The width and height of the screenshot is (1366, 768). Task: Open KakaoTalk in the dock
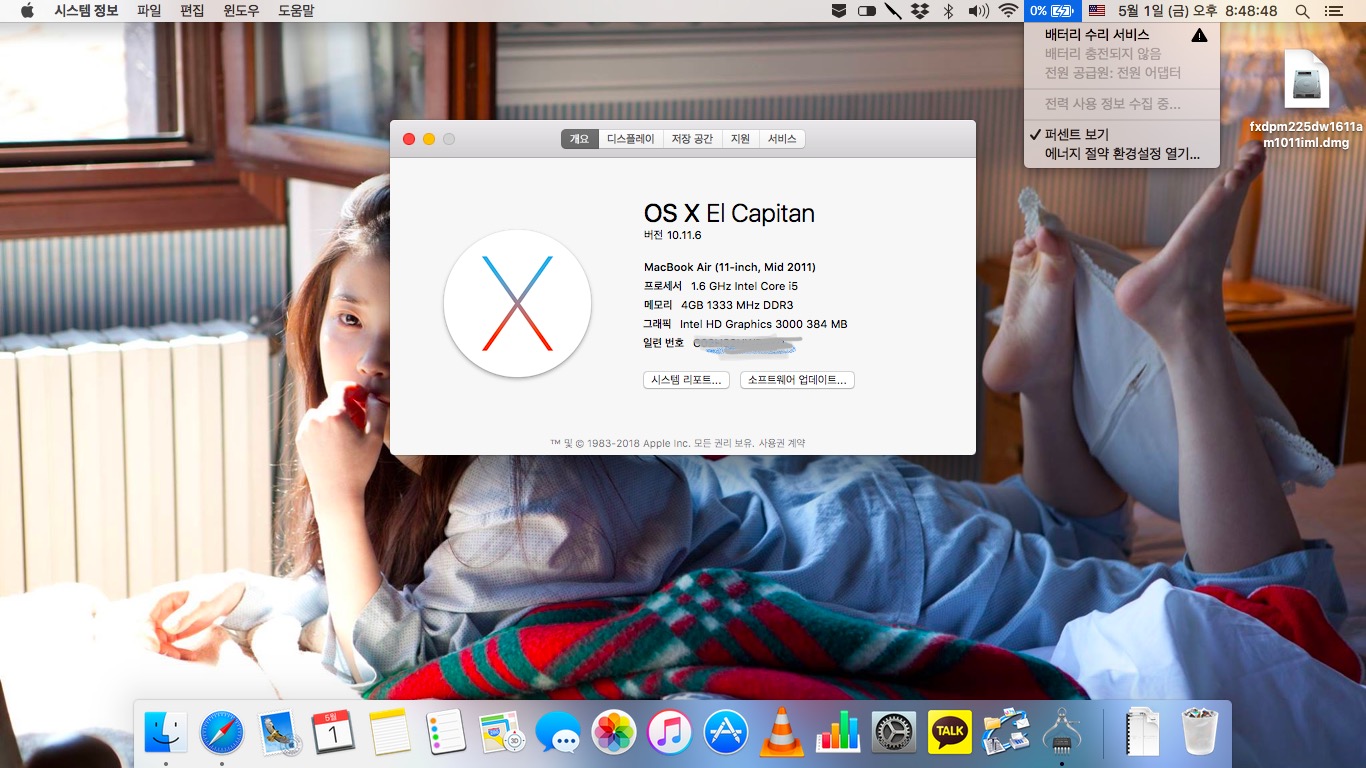(950, 733)
